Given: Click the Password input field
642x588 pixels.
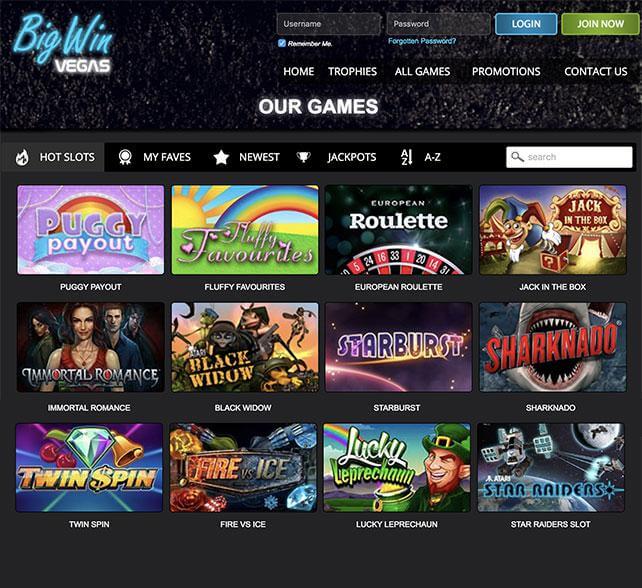Looking at the screenshot, I should [x=439, y=24].
